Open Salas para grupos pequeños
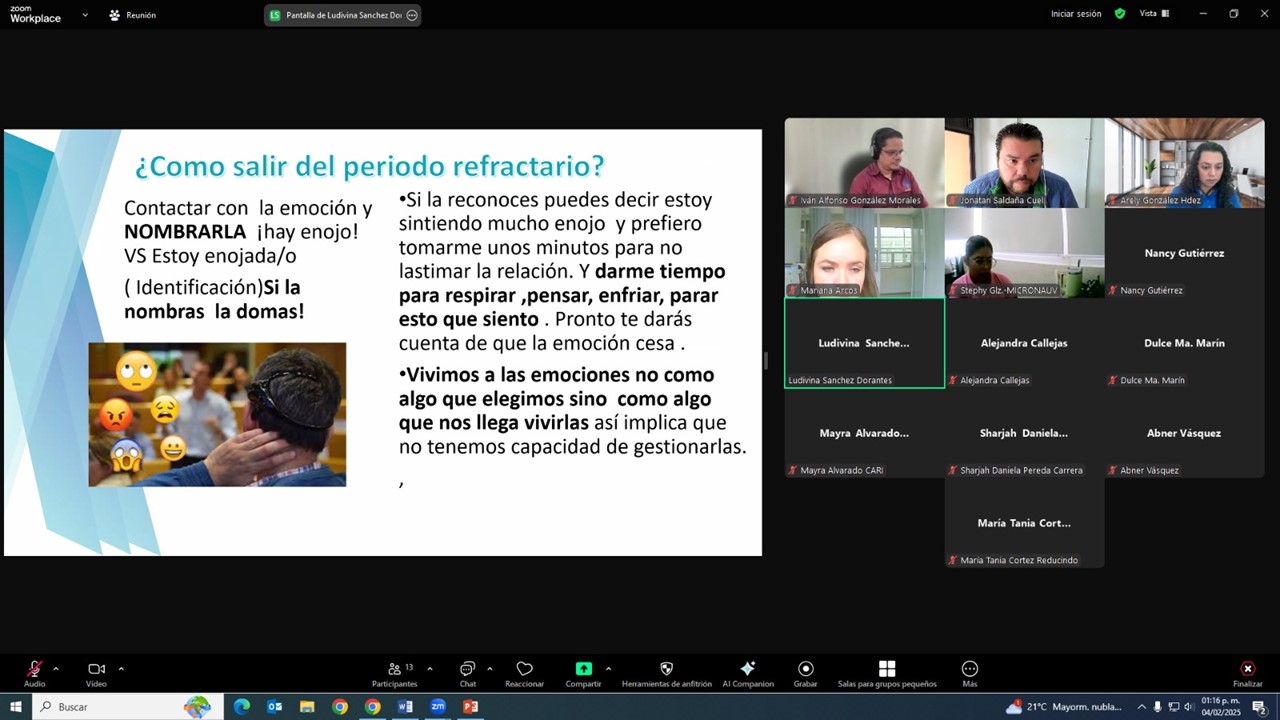Screen dimensions: 1280x720 pyautogui.click(x=886, y=669)
